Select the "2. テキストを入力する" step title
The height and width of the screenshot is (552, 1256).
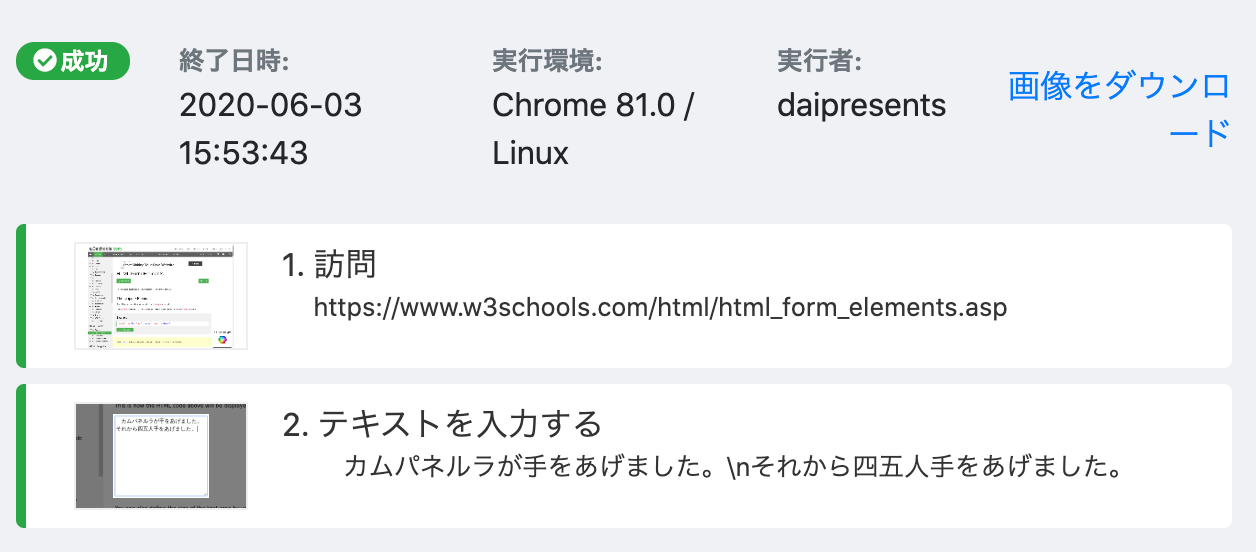click(443, 424)
